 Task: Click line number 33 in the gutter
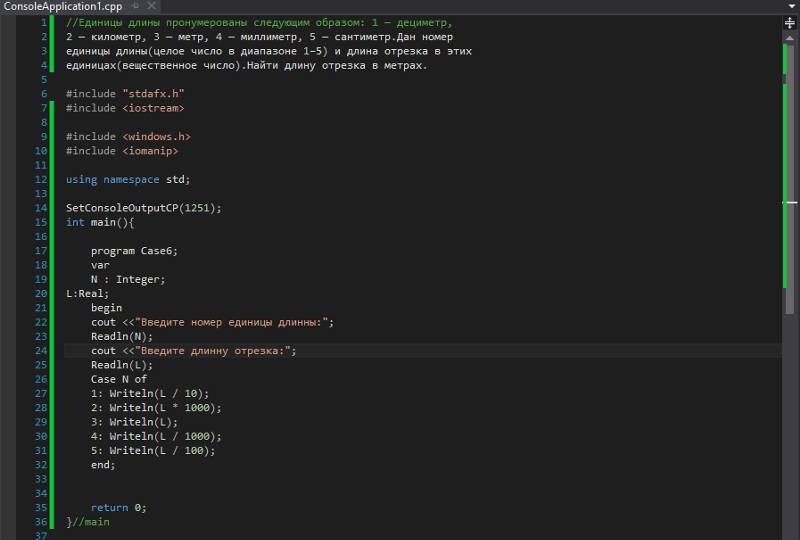coord(41,480)
